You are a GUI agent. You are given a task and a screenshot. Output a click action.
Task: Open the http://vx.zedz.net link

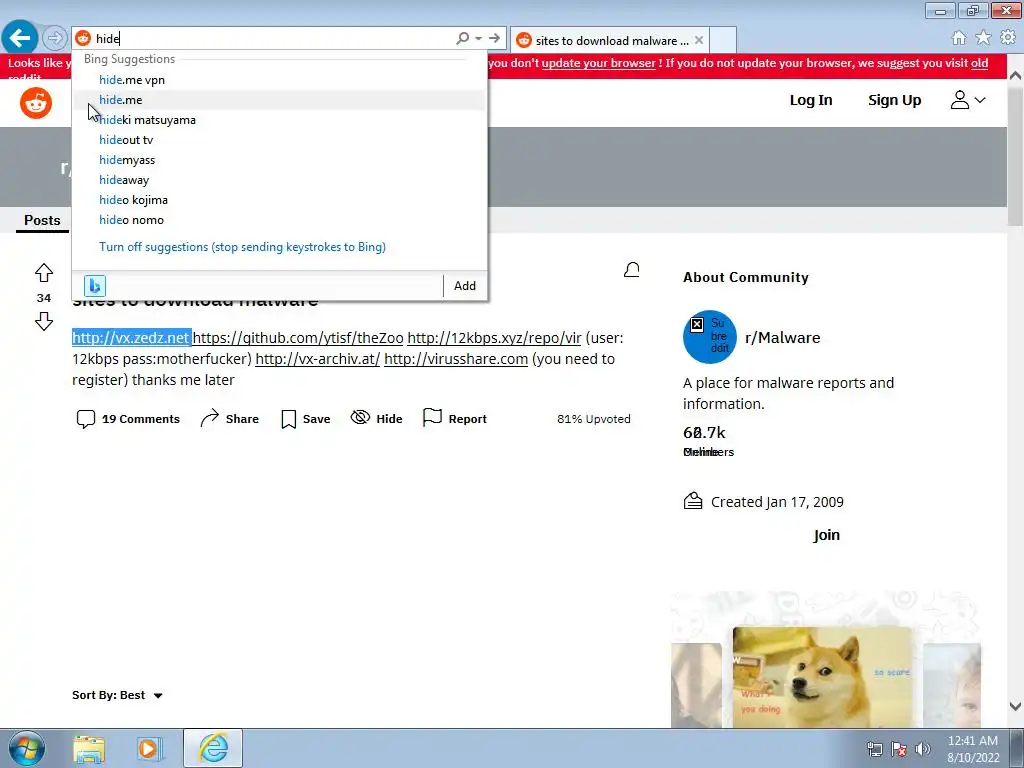point(131,338)
